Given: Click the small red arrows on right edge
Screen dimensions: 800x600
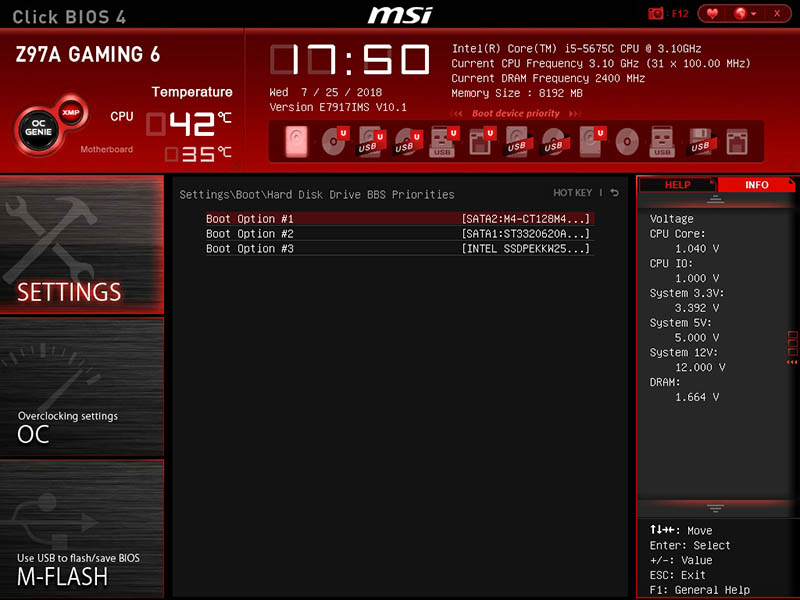Looking at the screenshot, I should pyautogui.click(x=792, y=362).
